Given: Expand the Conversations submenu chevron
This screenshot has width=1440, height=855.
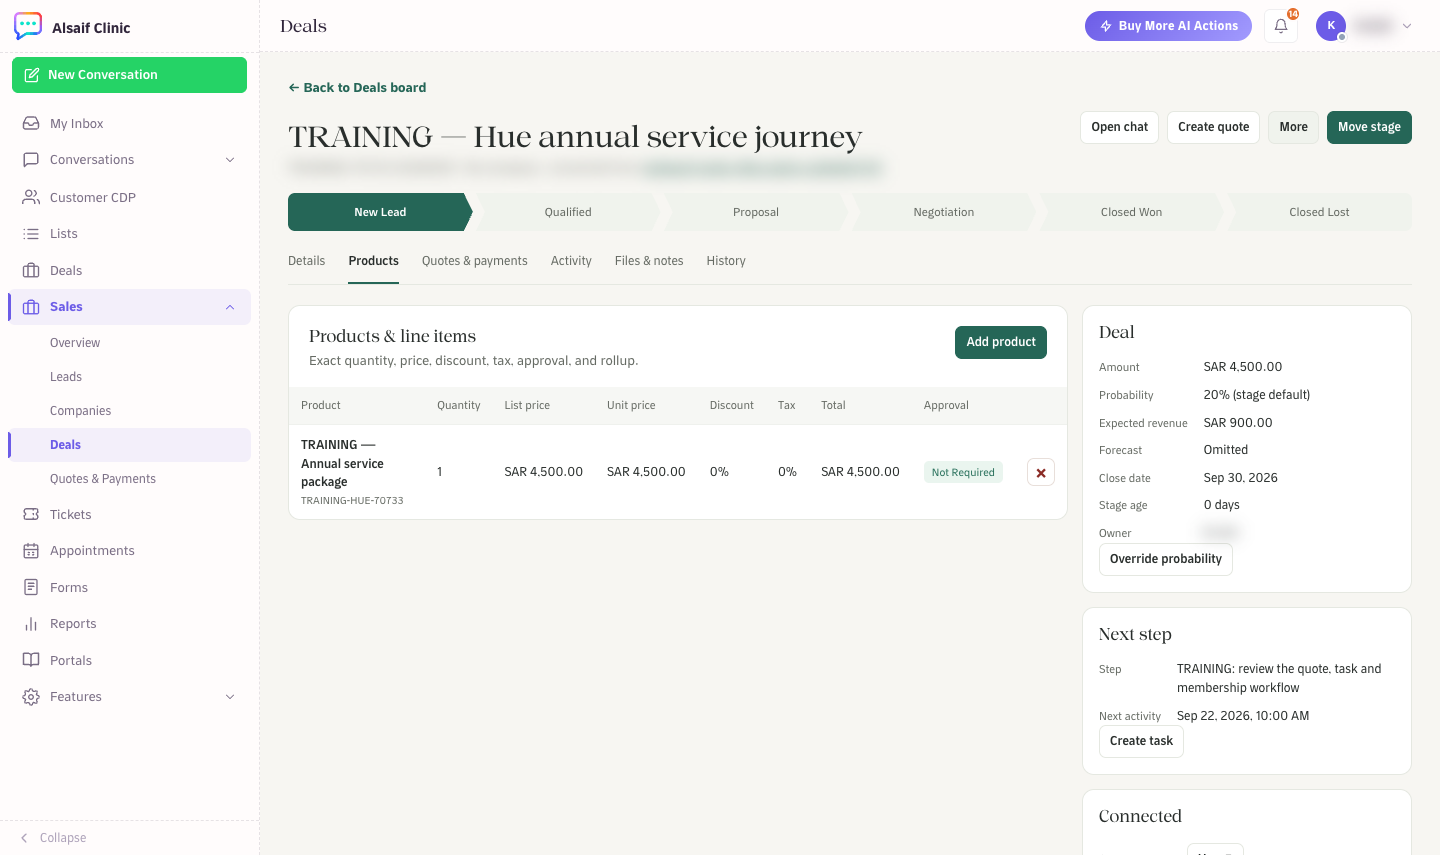Looking at the screenshot, I should point(230,160).
